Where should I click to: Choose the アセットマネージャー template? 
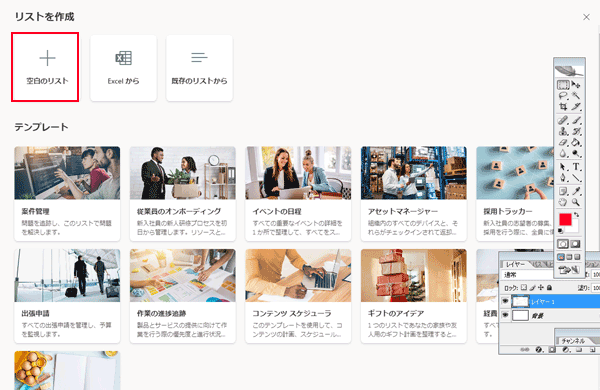pos(414,193)
